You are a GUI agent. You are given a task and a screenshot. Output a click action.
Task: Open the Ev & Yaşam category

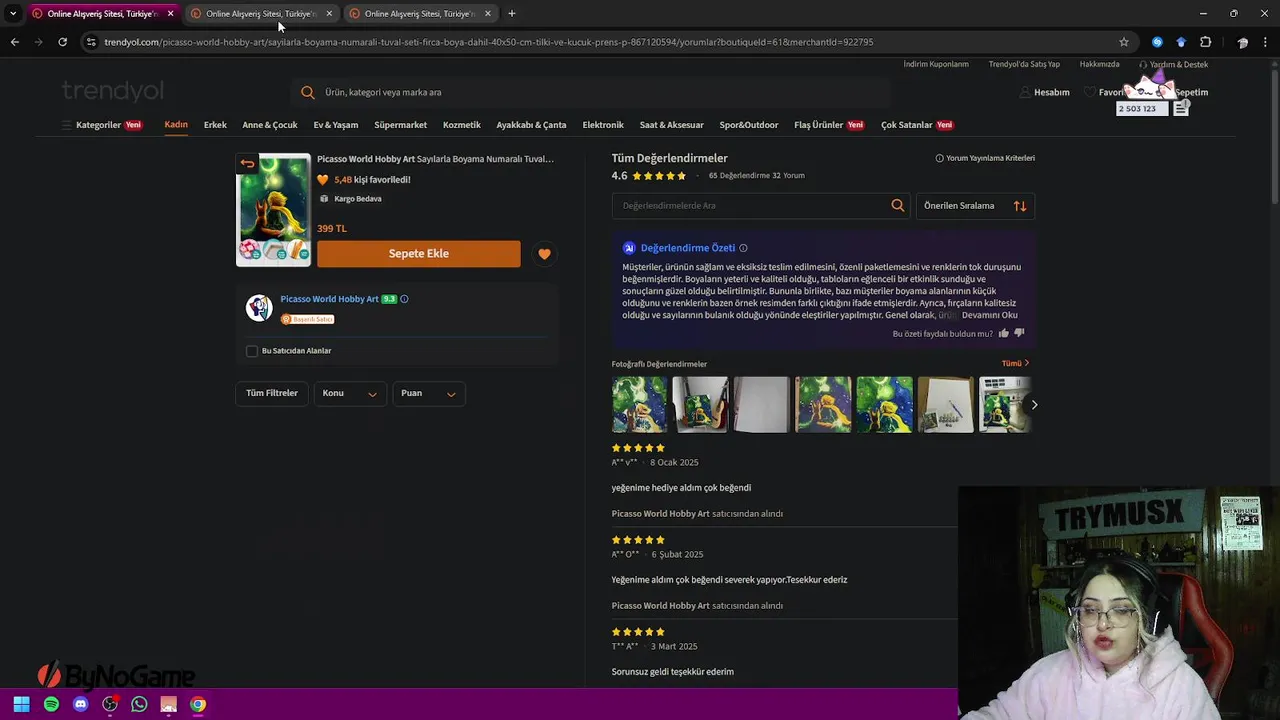point(336,125)
